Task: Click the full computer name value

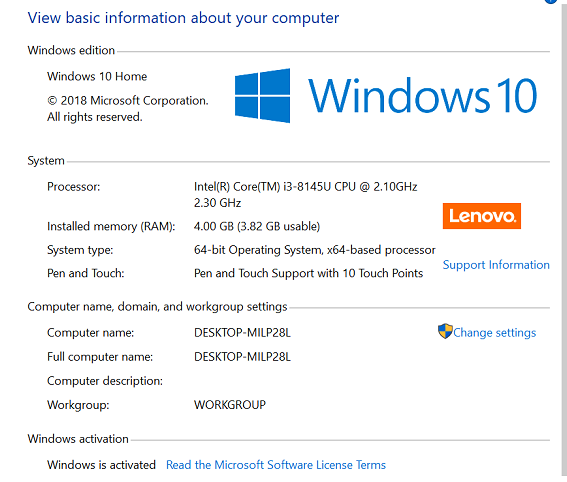Action: [242, 357]
